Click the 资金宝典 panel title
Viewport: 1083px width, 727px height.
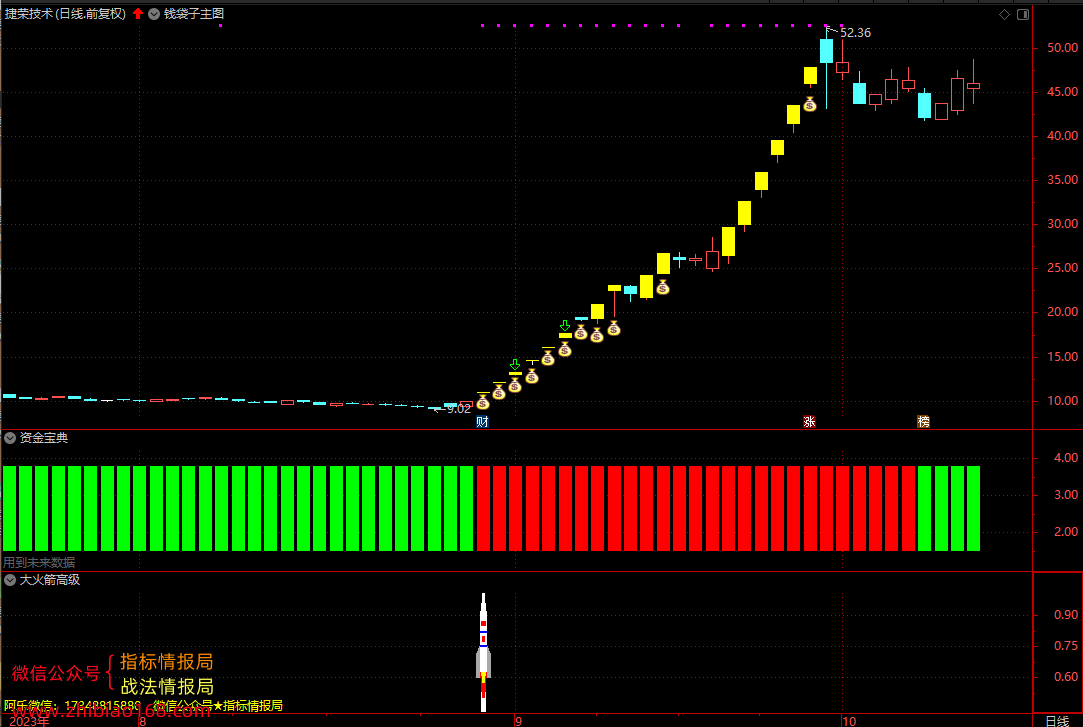pos(44,438)
